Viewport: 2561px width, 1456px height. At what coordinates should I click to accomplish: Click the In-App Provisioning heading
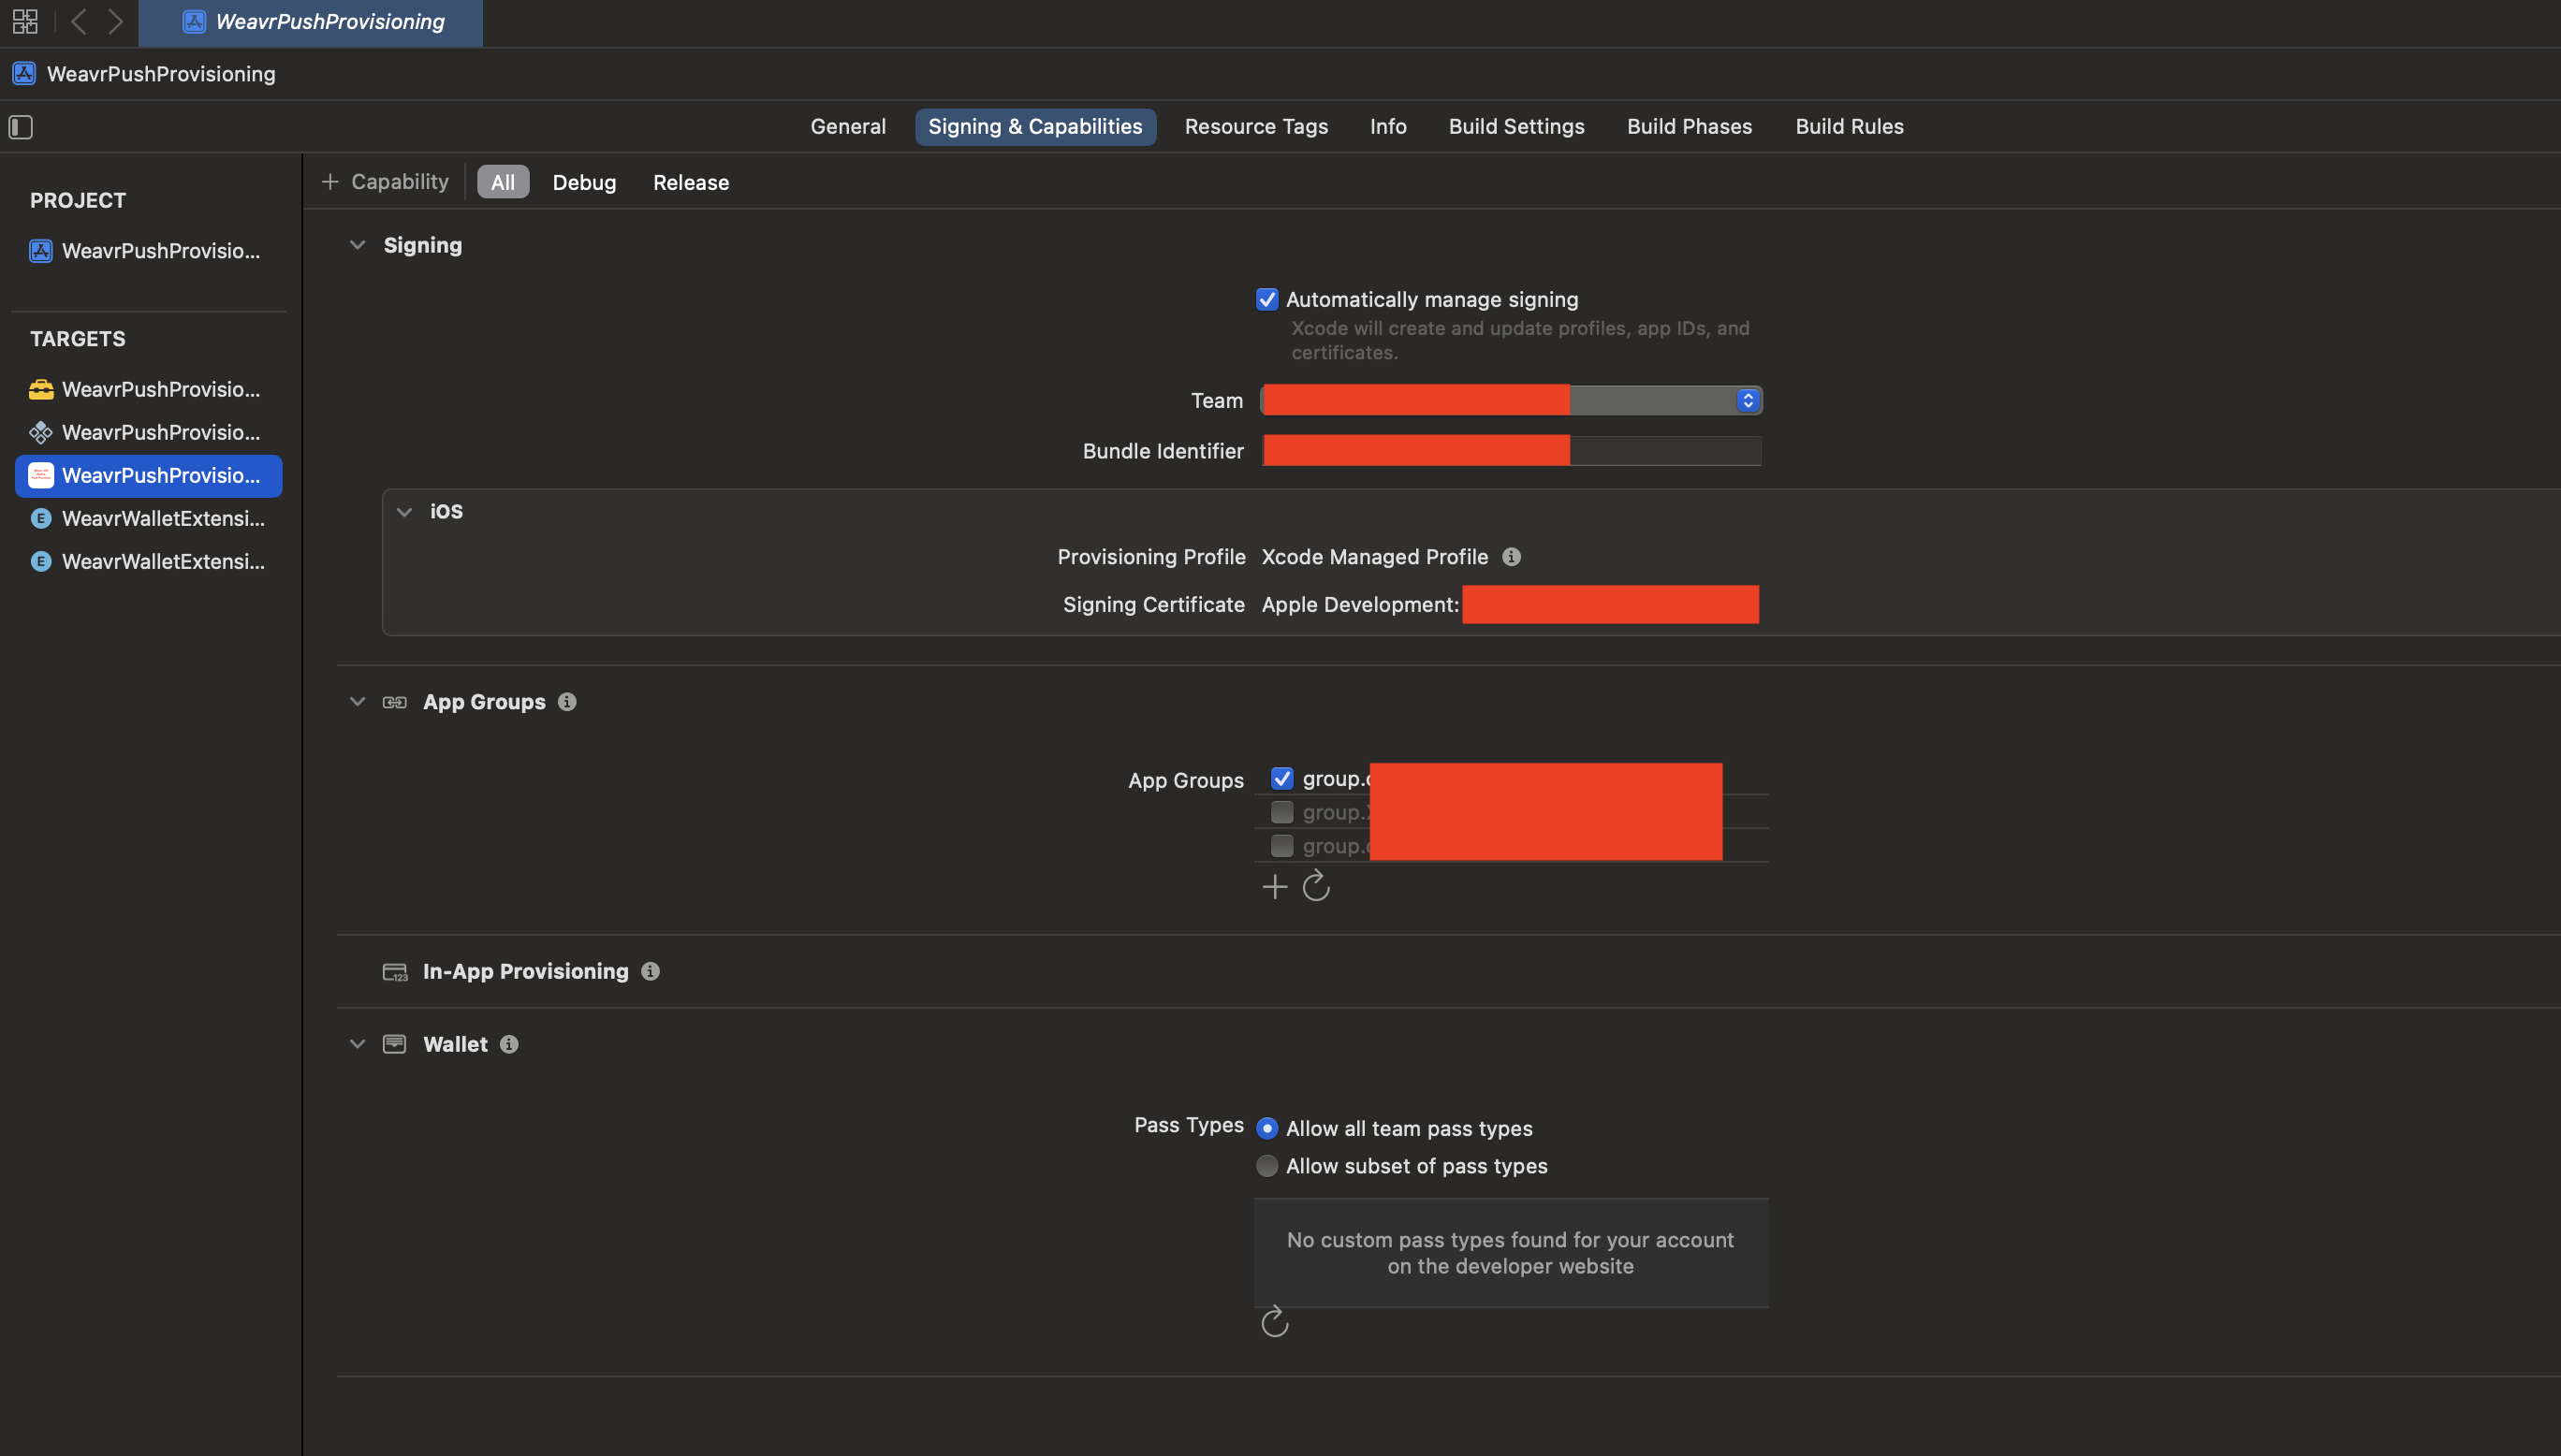[525, 971]
